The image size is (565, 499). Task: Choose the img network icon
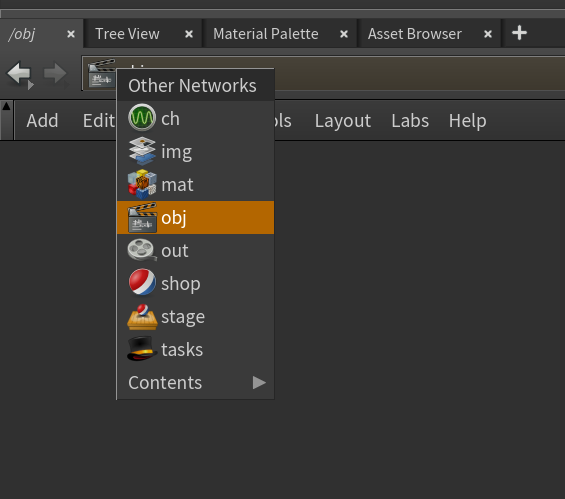[x=142, y=151]
